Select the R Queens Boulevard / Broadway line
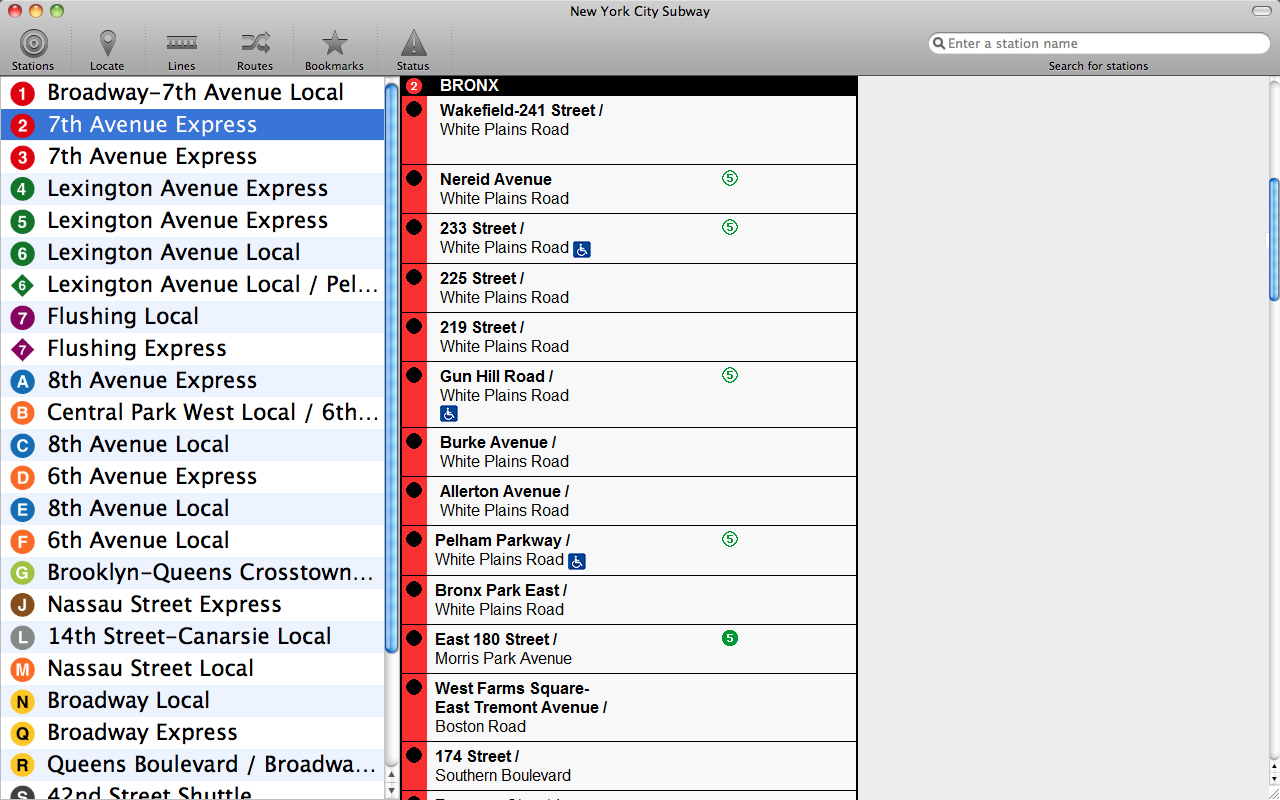The width and height of the screenshot is (1280, 800). pos(192,765)
